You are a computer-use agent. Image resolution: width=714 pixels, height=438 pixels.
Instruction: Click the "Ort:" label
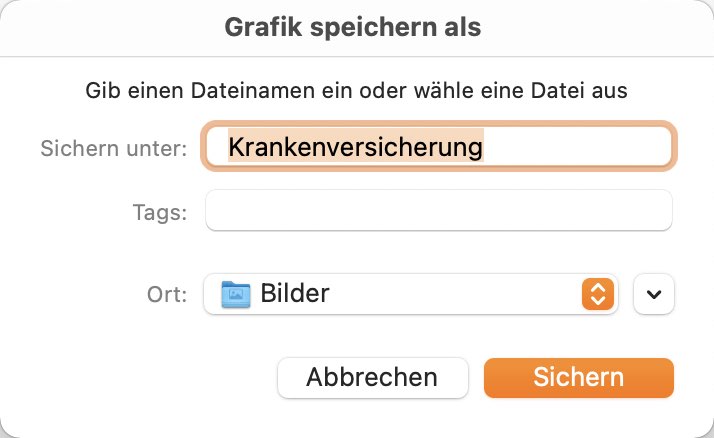coord(167,294)
